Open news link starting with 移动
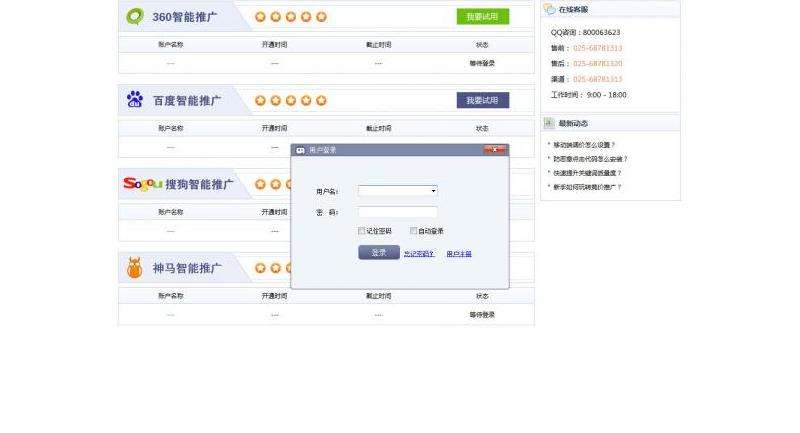This screenshot has height=433, width=800. pyautogui.click(x=584, y=145)
